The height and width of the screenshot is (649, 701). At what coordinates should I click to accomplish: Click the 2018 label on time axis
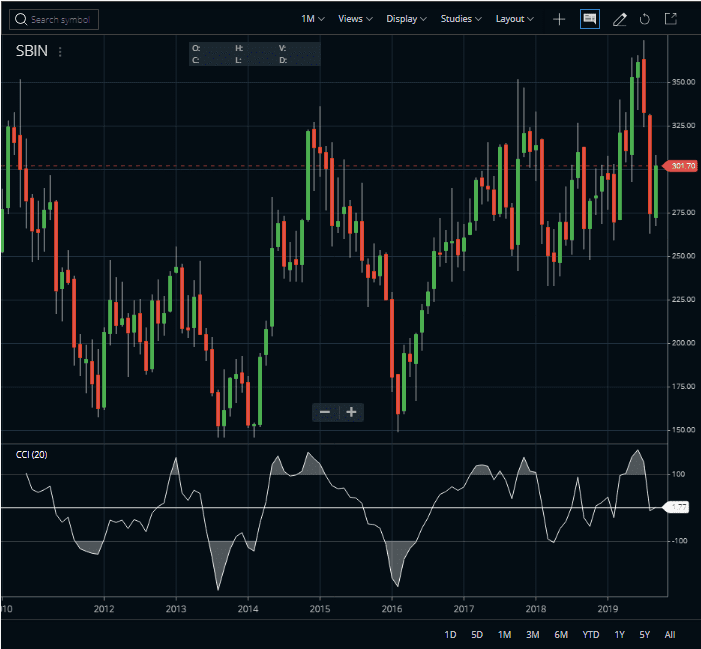536,609
